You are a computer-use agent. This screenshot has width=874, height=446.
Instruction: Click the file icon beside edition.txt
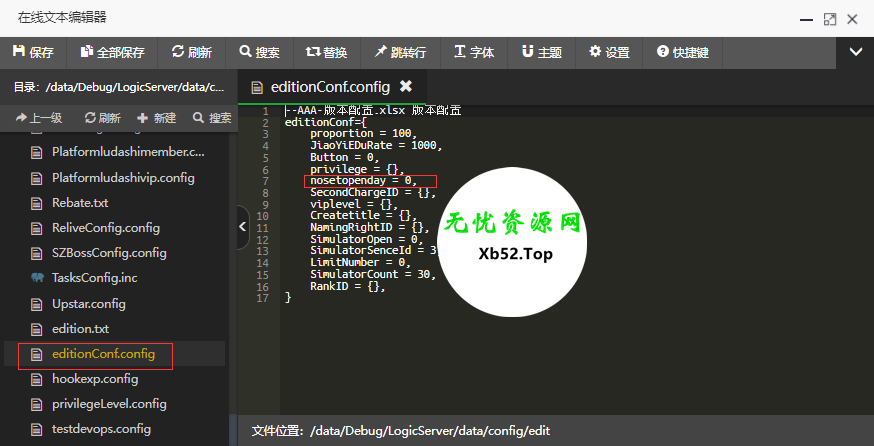click(37, 329)
